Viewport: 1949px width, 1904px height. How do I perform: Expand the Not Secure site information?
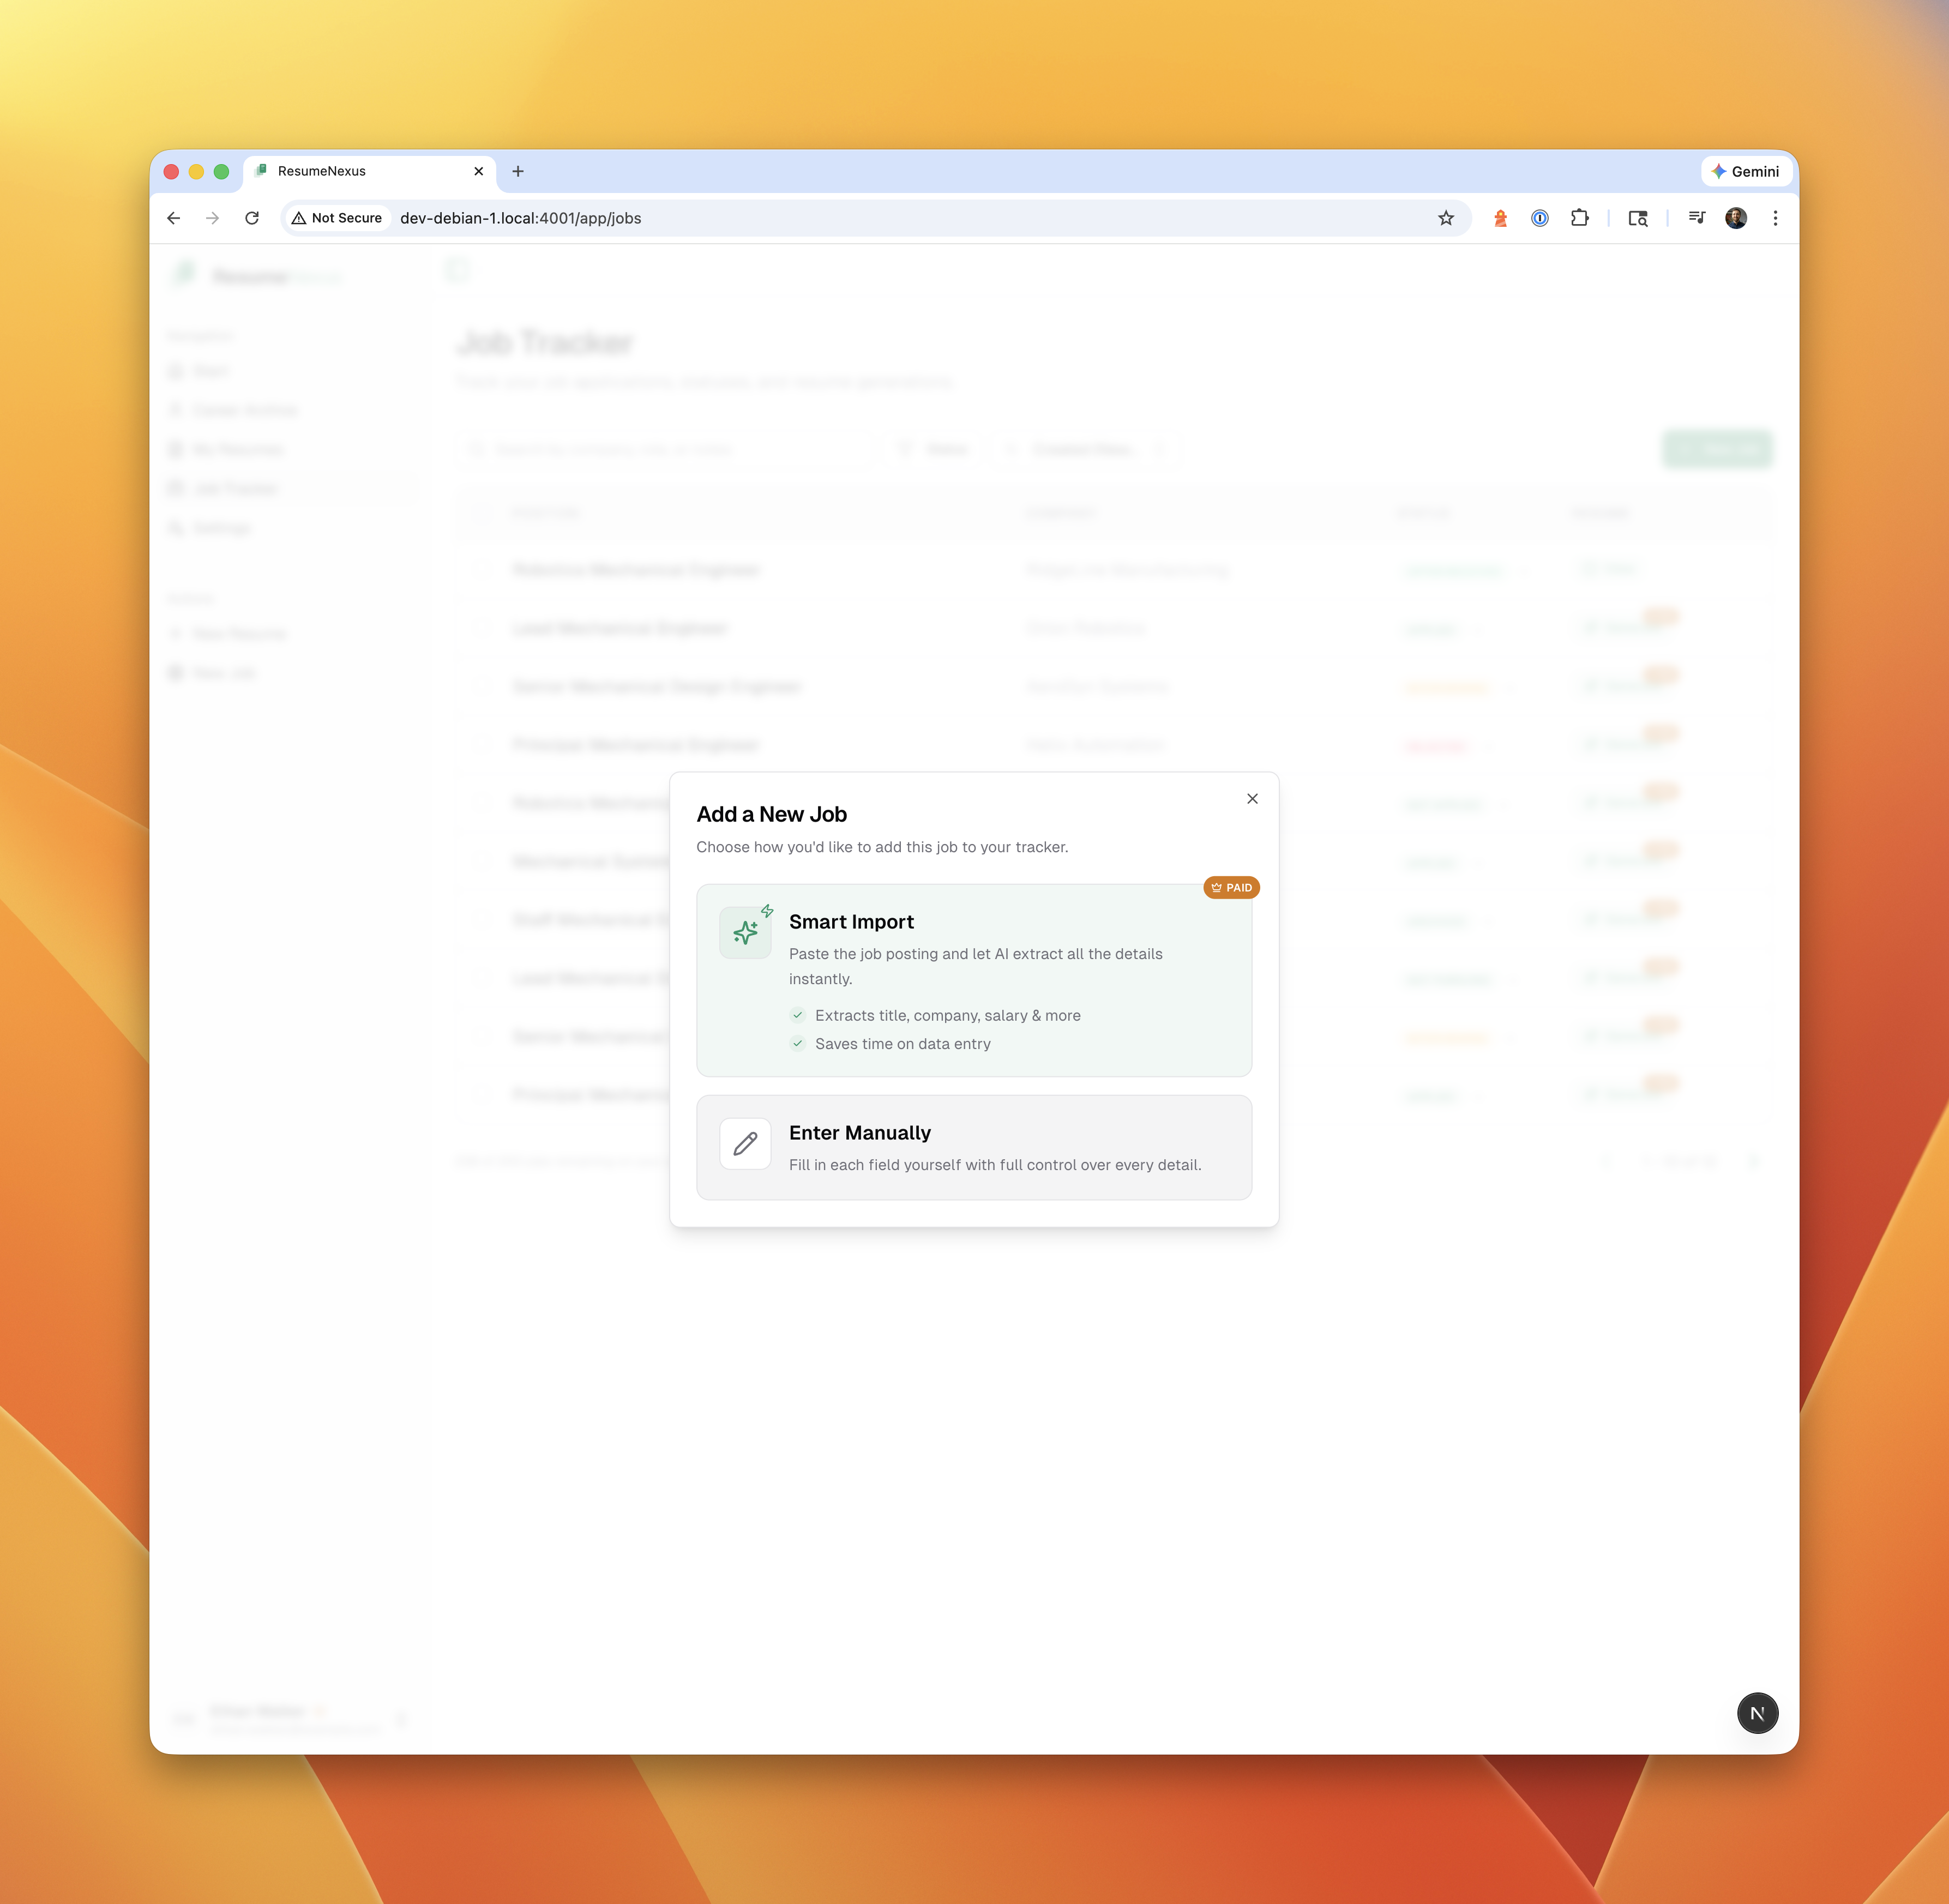tap(336, 218)
